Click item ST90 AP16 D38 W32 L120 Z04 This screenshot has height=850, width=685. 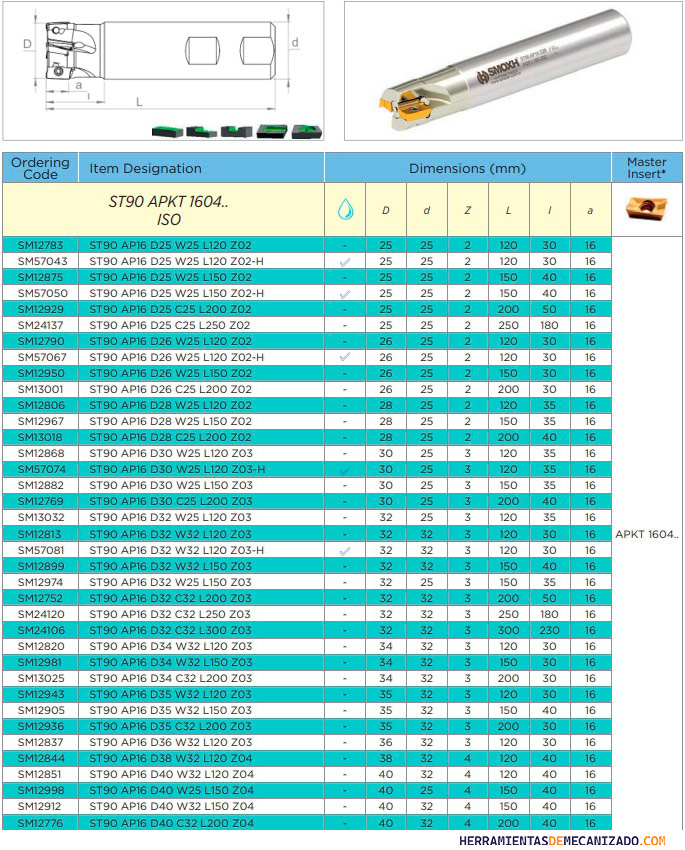pos(171,758)
